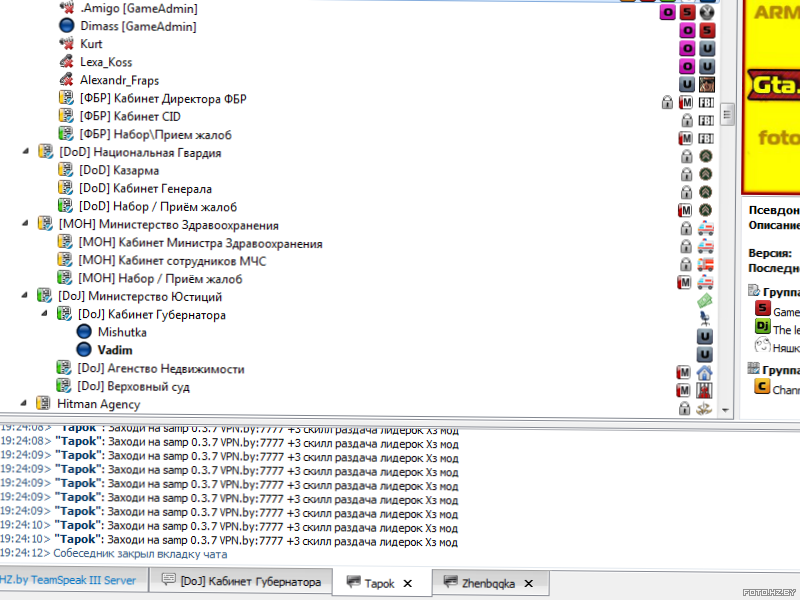The image size is (800, 600).
Task: Toggle the Hitman Agency expander arrow
Action: point(25,404)
